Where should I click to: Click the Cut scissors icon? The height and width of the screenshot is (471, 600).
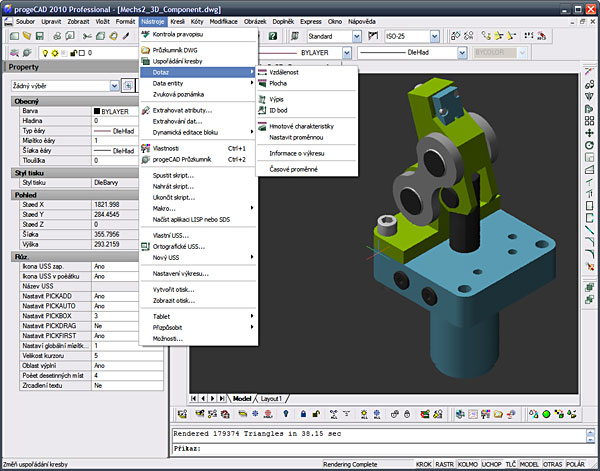click(87, 36)
